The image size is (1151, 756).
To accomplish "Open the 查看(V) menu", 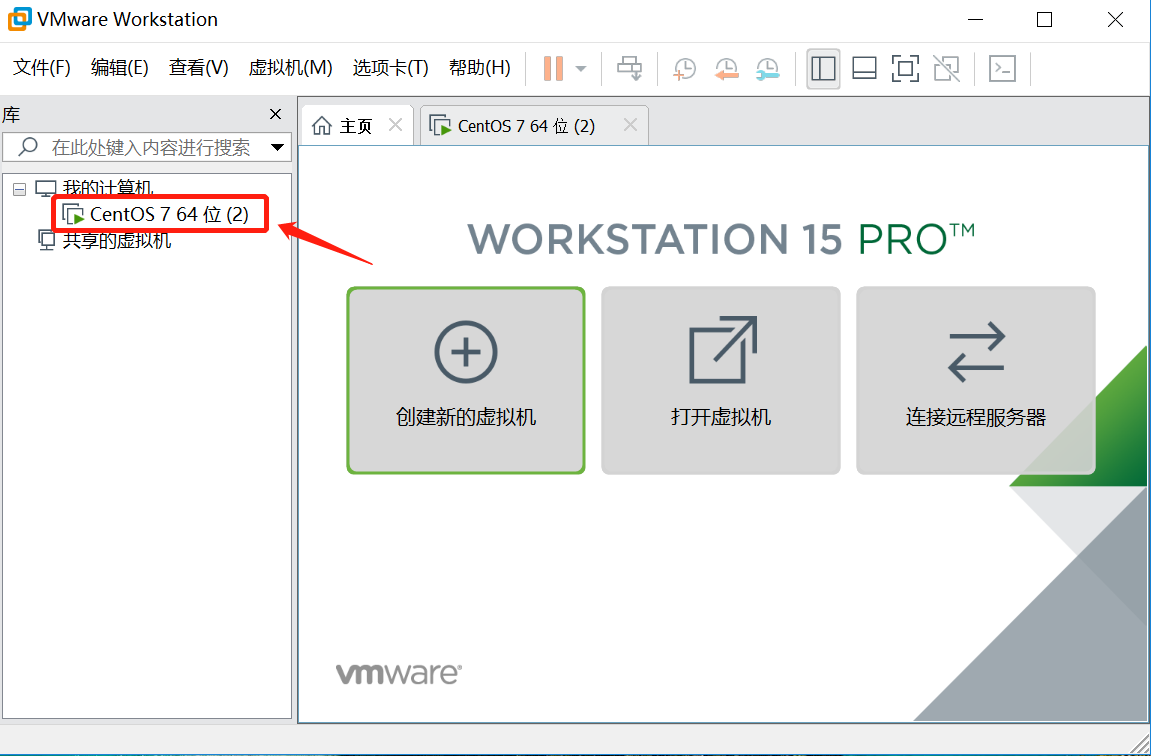I will click(198, 68).
